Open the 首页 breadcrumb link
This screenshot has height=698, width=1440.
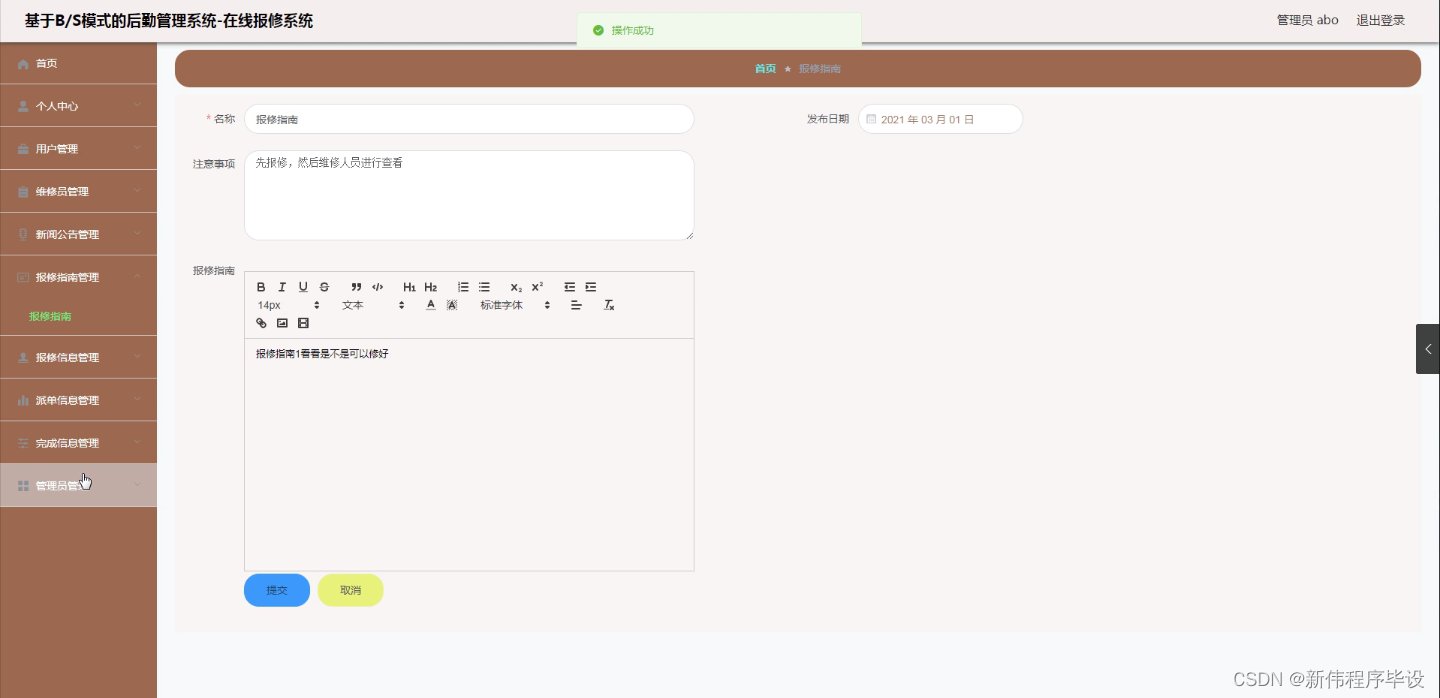click(x=765, y=68)
